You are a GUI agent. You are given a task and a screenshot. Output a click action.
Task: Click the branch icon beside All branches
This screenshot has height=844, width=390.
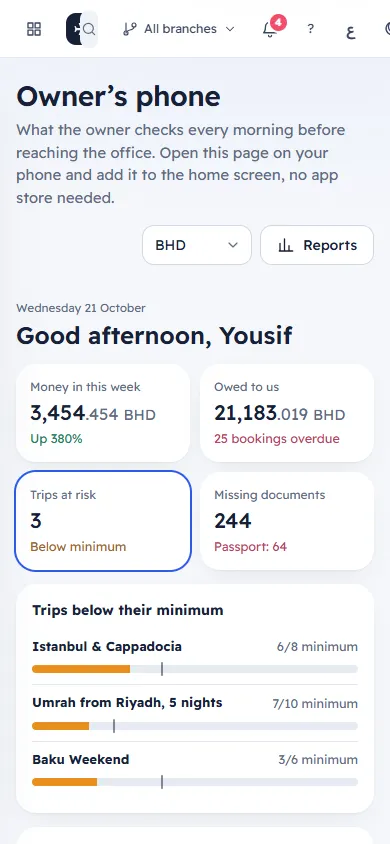click(129, 29)
